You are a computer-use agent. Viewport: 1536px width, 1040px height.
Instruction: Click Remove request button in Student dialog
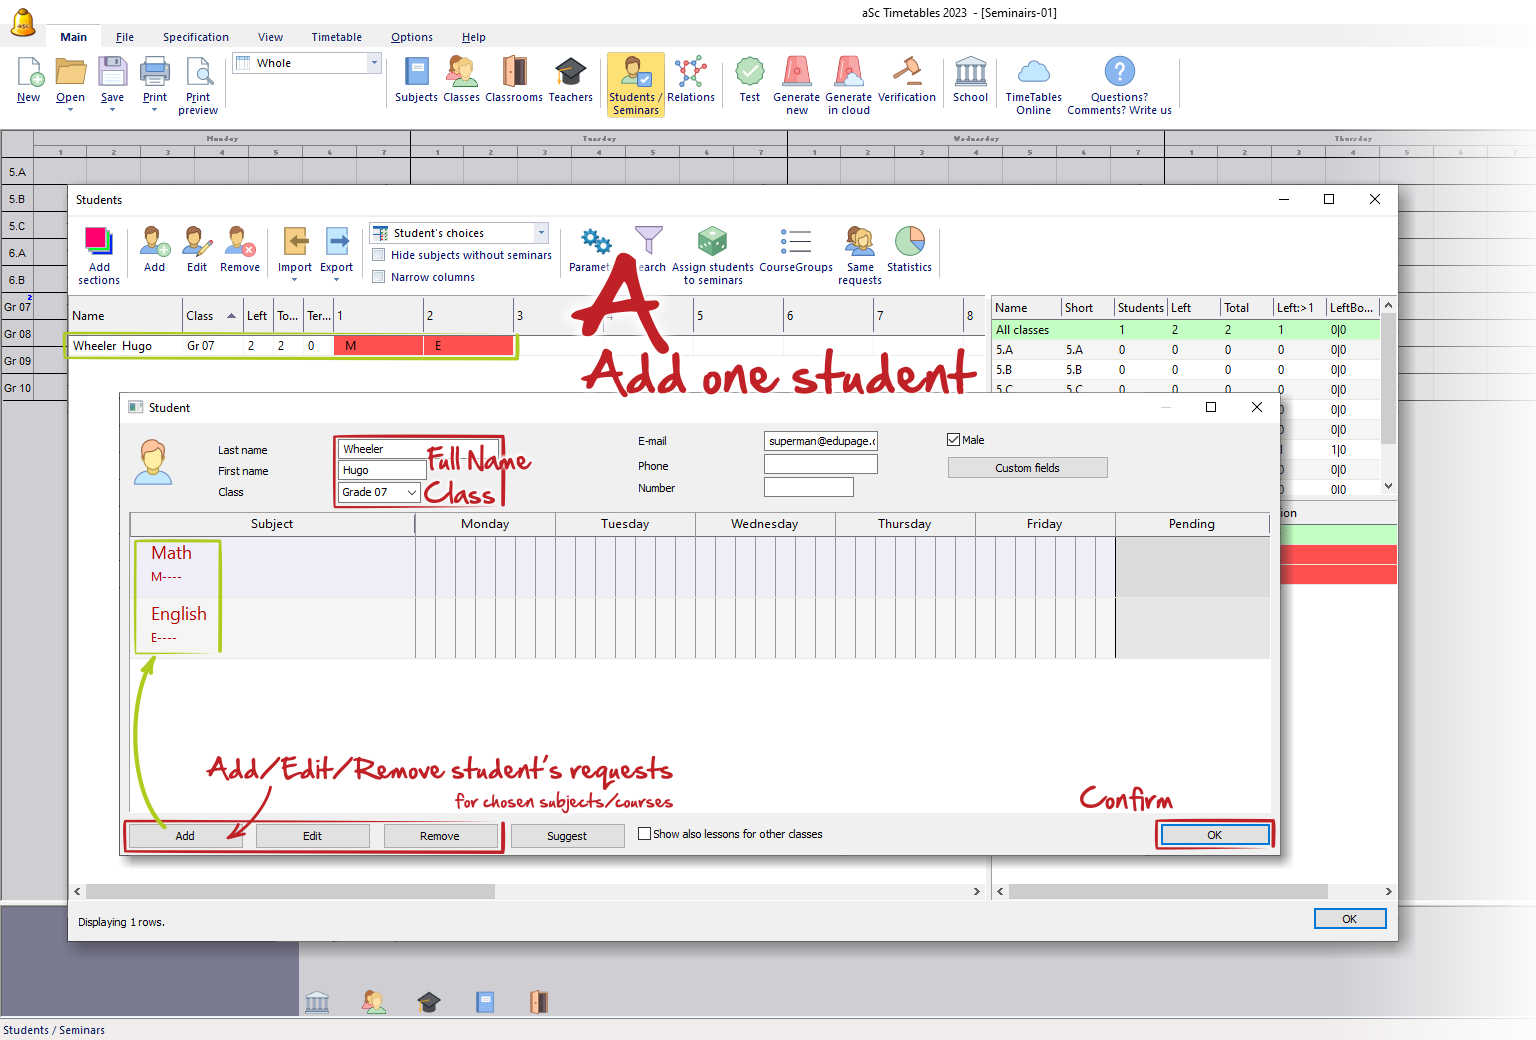[440, 836]
